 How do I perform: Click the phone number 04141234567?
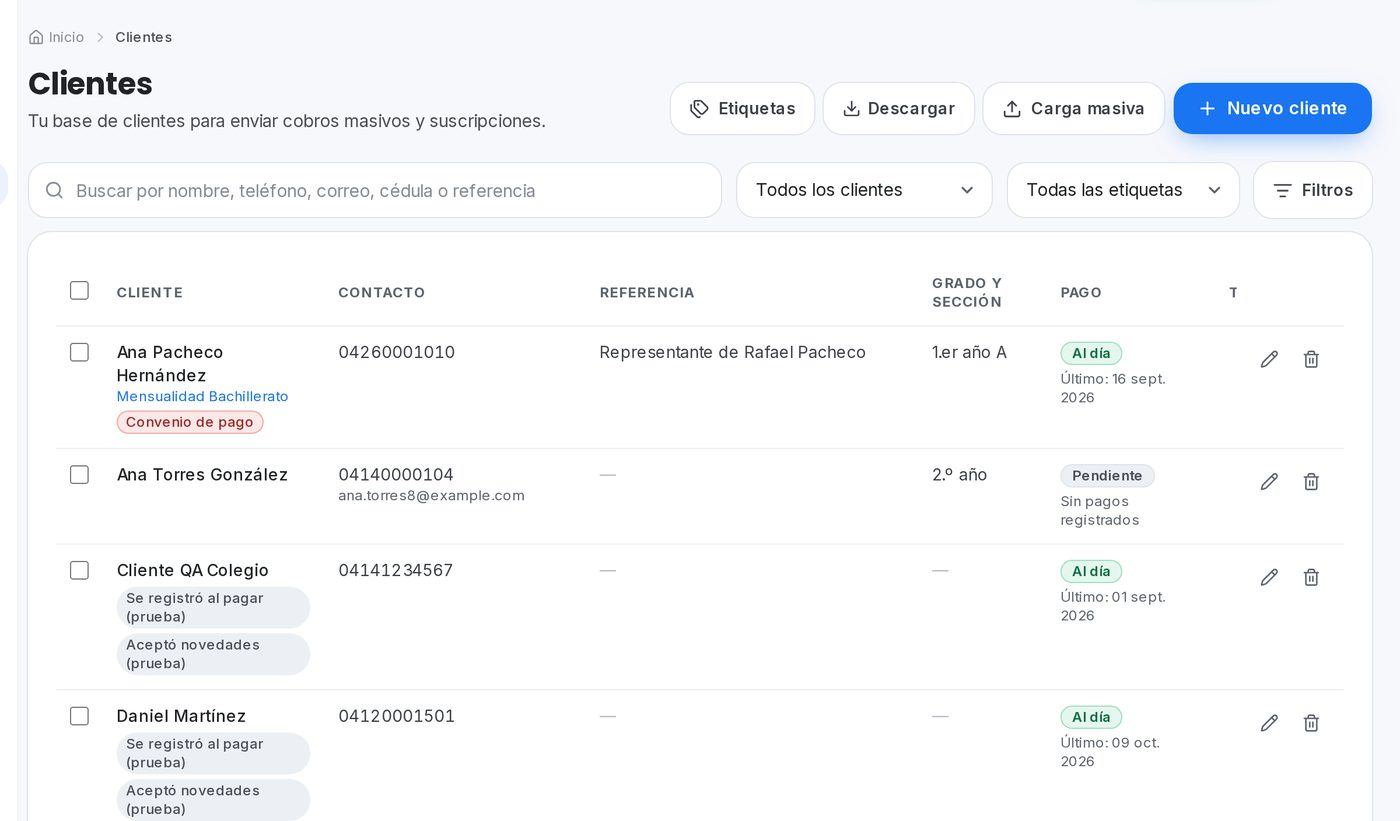(x=395, y=570)
